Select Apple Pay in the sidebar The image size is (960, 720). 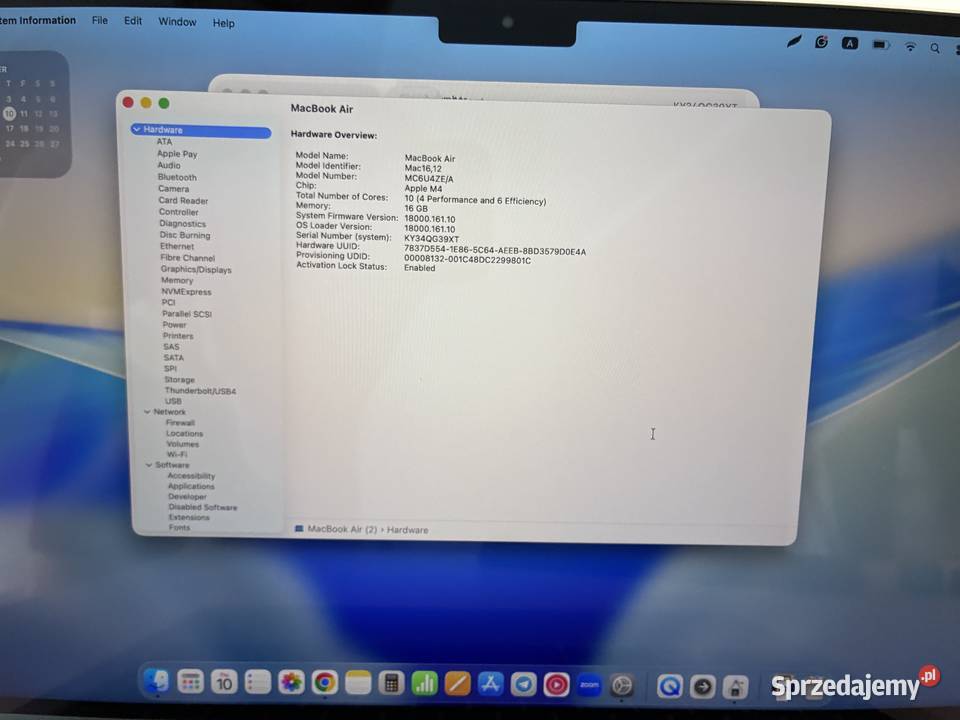point(178,154)
